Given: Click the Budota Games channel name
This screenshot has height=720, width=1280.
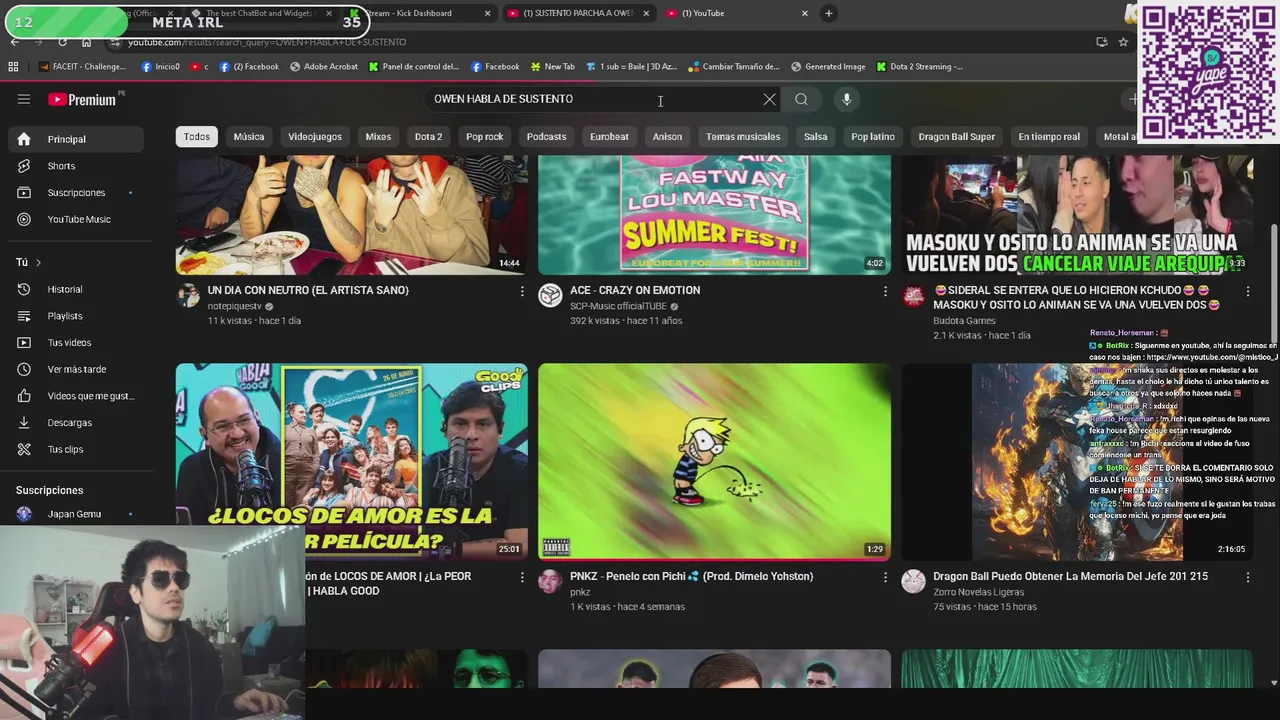Looking at the screenshot, I should 964,321.
